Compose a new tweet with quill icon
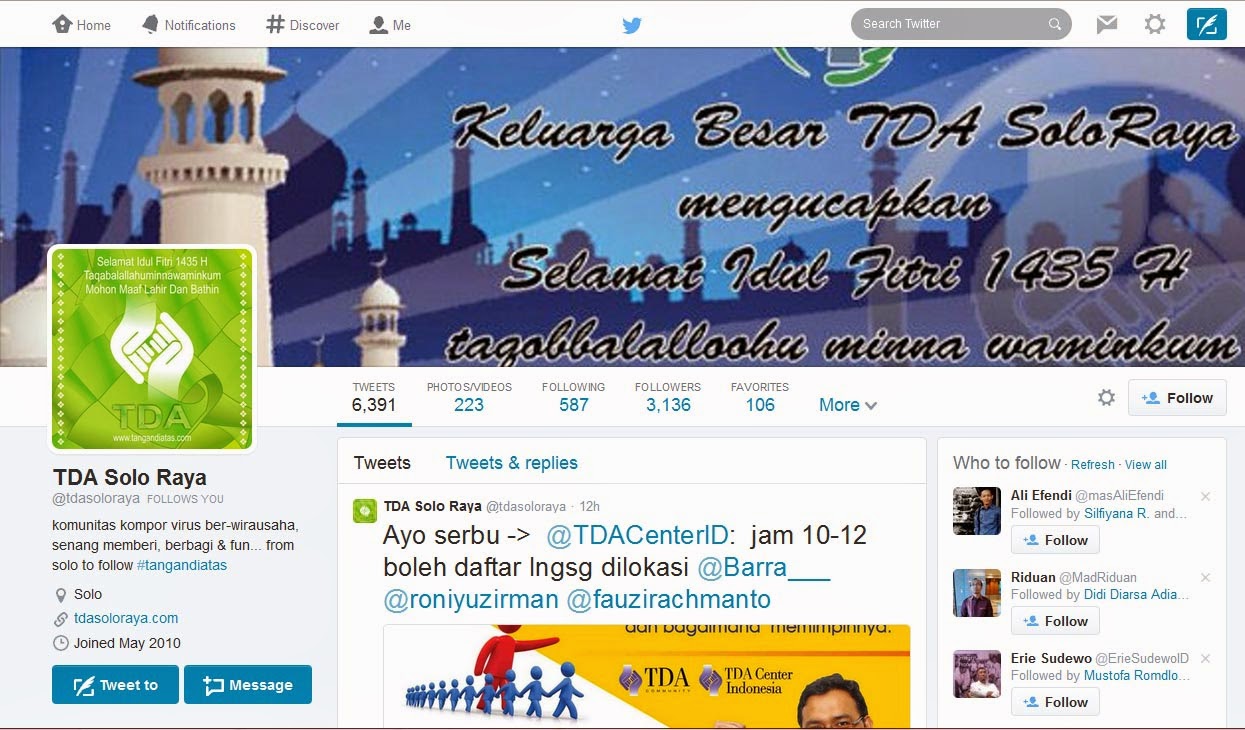Image resolution: width=1245 pixels, height=730 pixels. tap(1206, 24)
